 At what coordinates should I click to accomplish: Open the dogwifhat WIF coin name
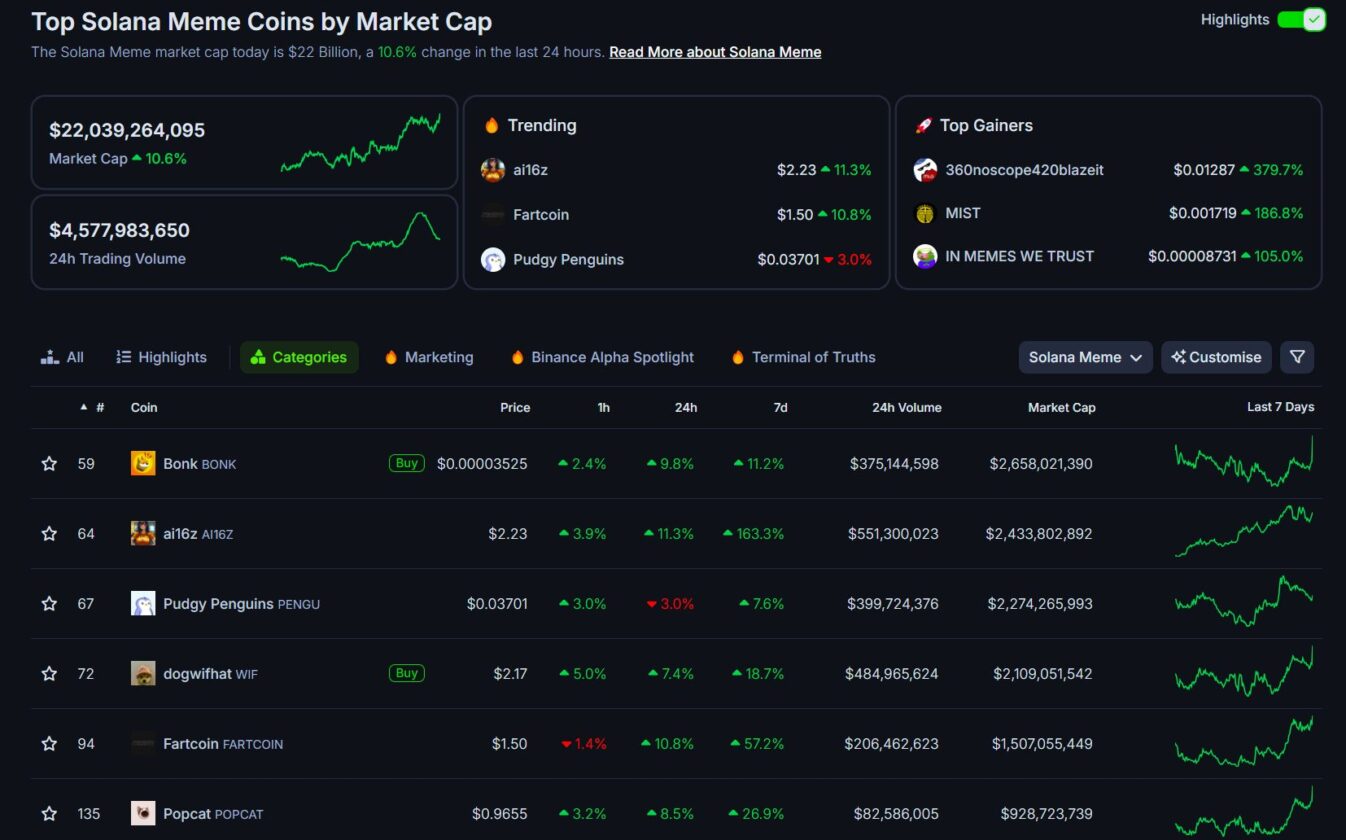coord(210,674)
